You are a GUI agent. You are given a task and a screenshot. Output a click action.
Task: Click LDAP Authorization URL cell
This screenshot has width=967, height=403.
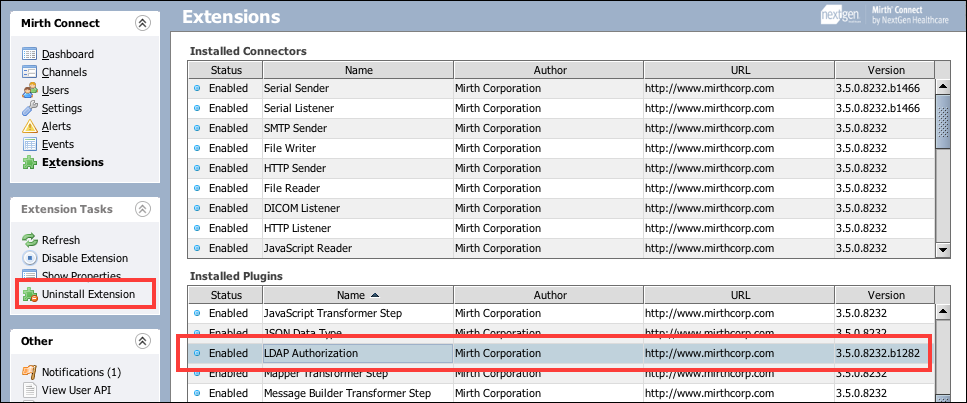pos(739,354)
